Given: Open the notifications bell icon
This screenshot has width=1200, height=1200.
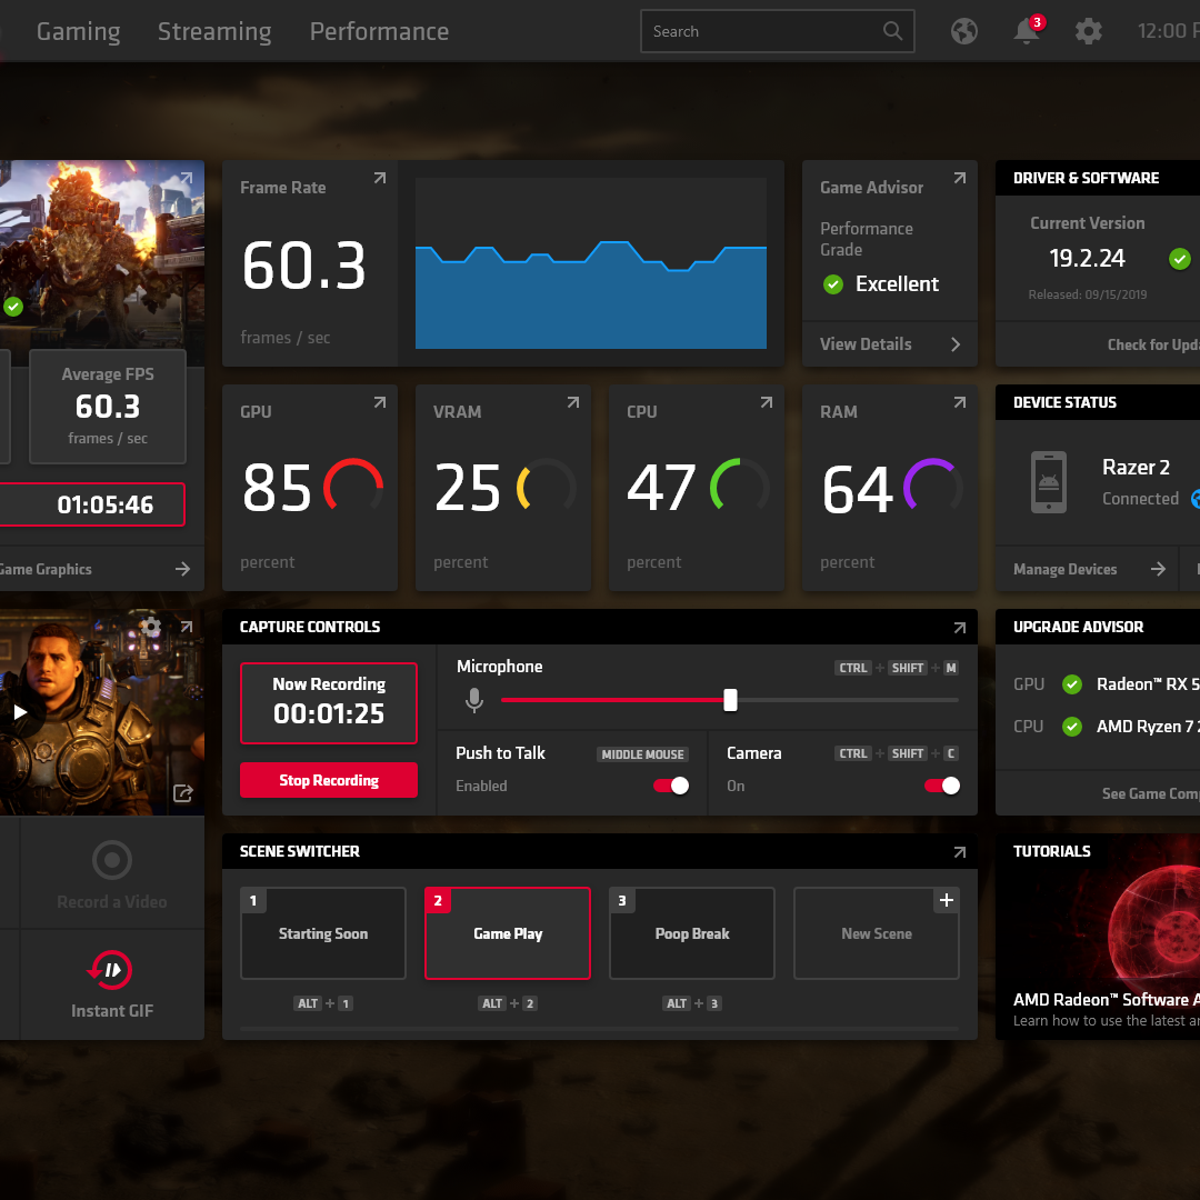Looking at the screenshot, I should click(x=1027, y=31).
